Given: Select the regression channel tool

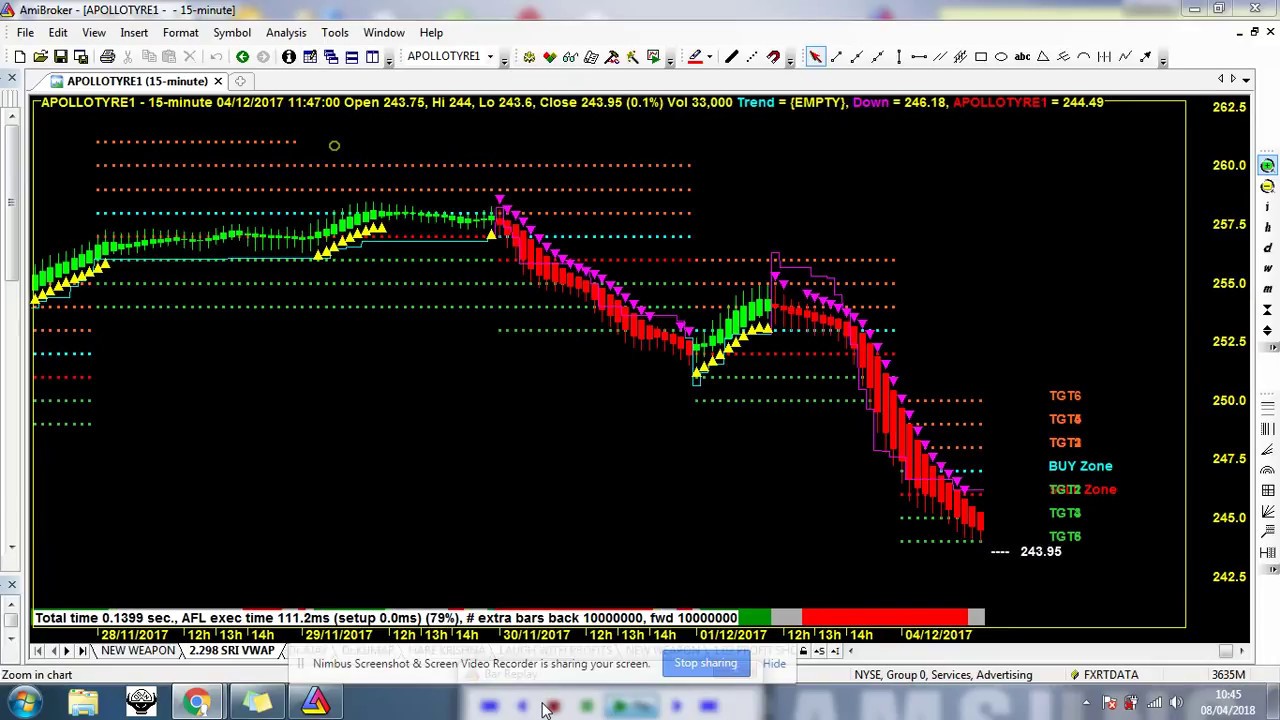Looking at the screenshot, I should tap(960, 57).
